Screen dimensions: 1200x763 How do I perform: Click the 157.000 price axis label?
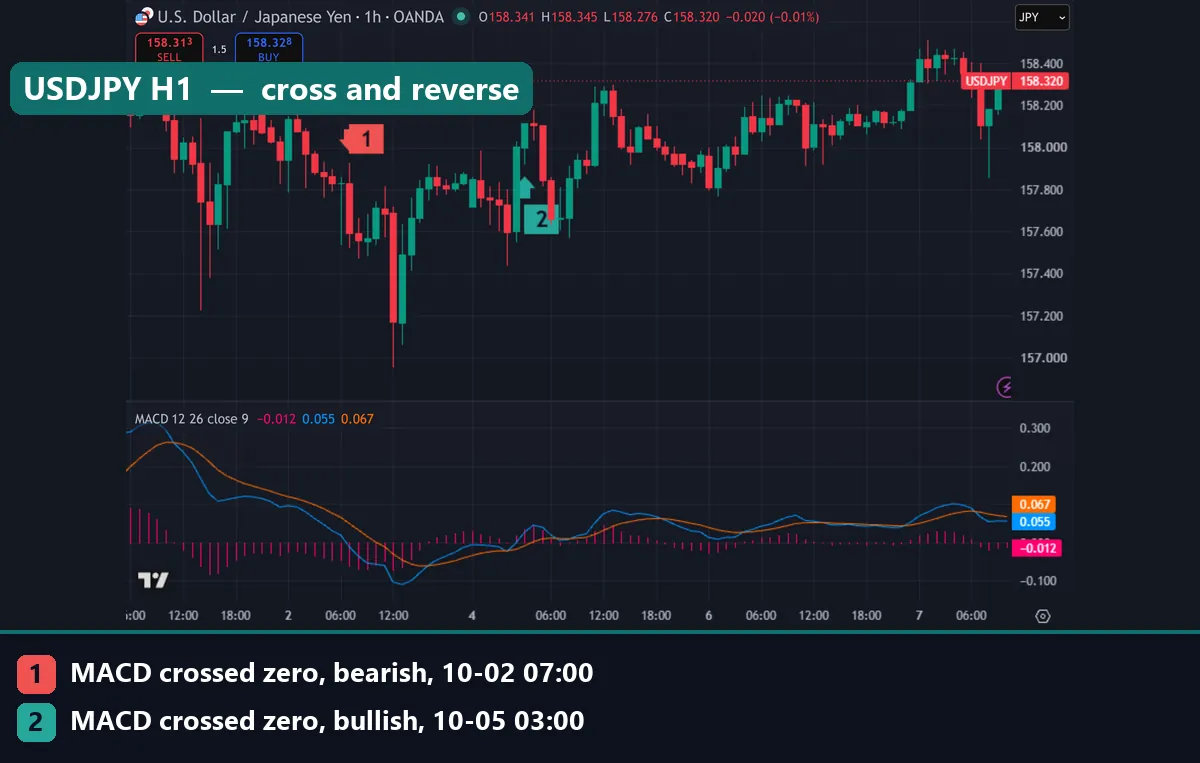click(x=1042, y=358)
